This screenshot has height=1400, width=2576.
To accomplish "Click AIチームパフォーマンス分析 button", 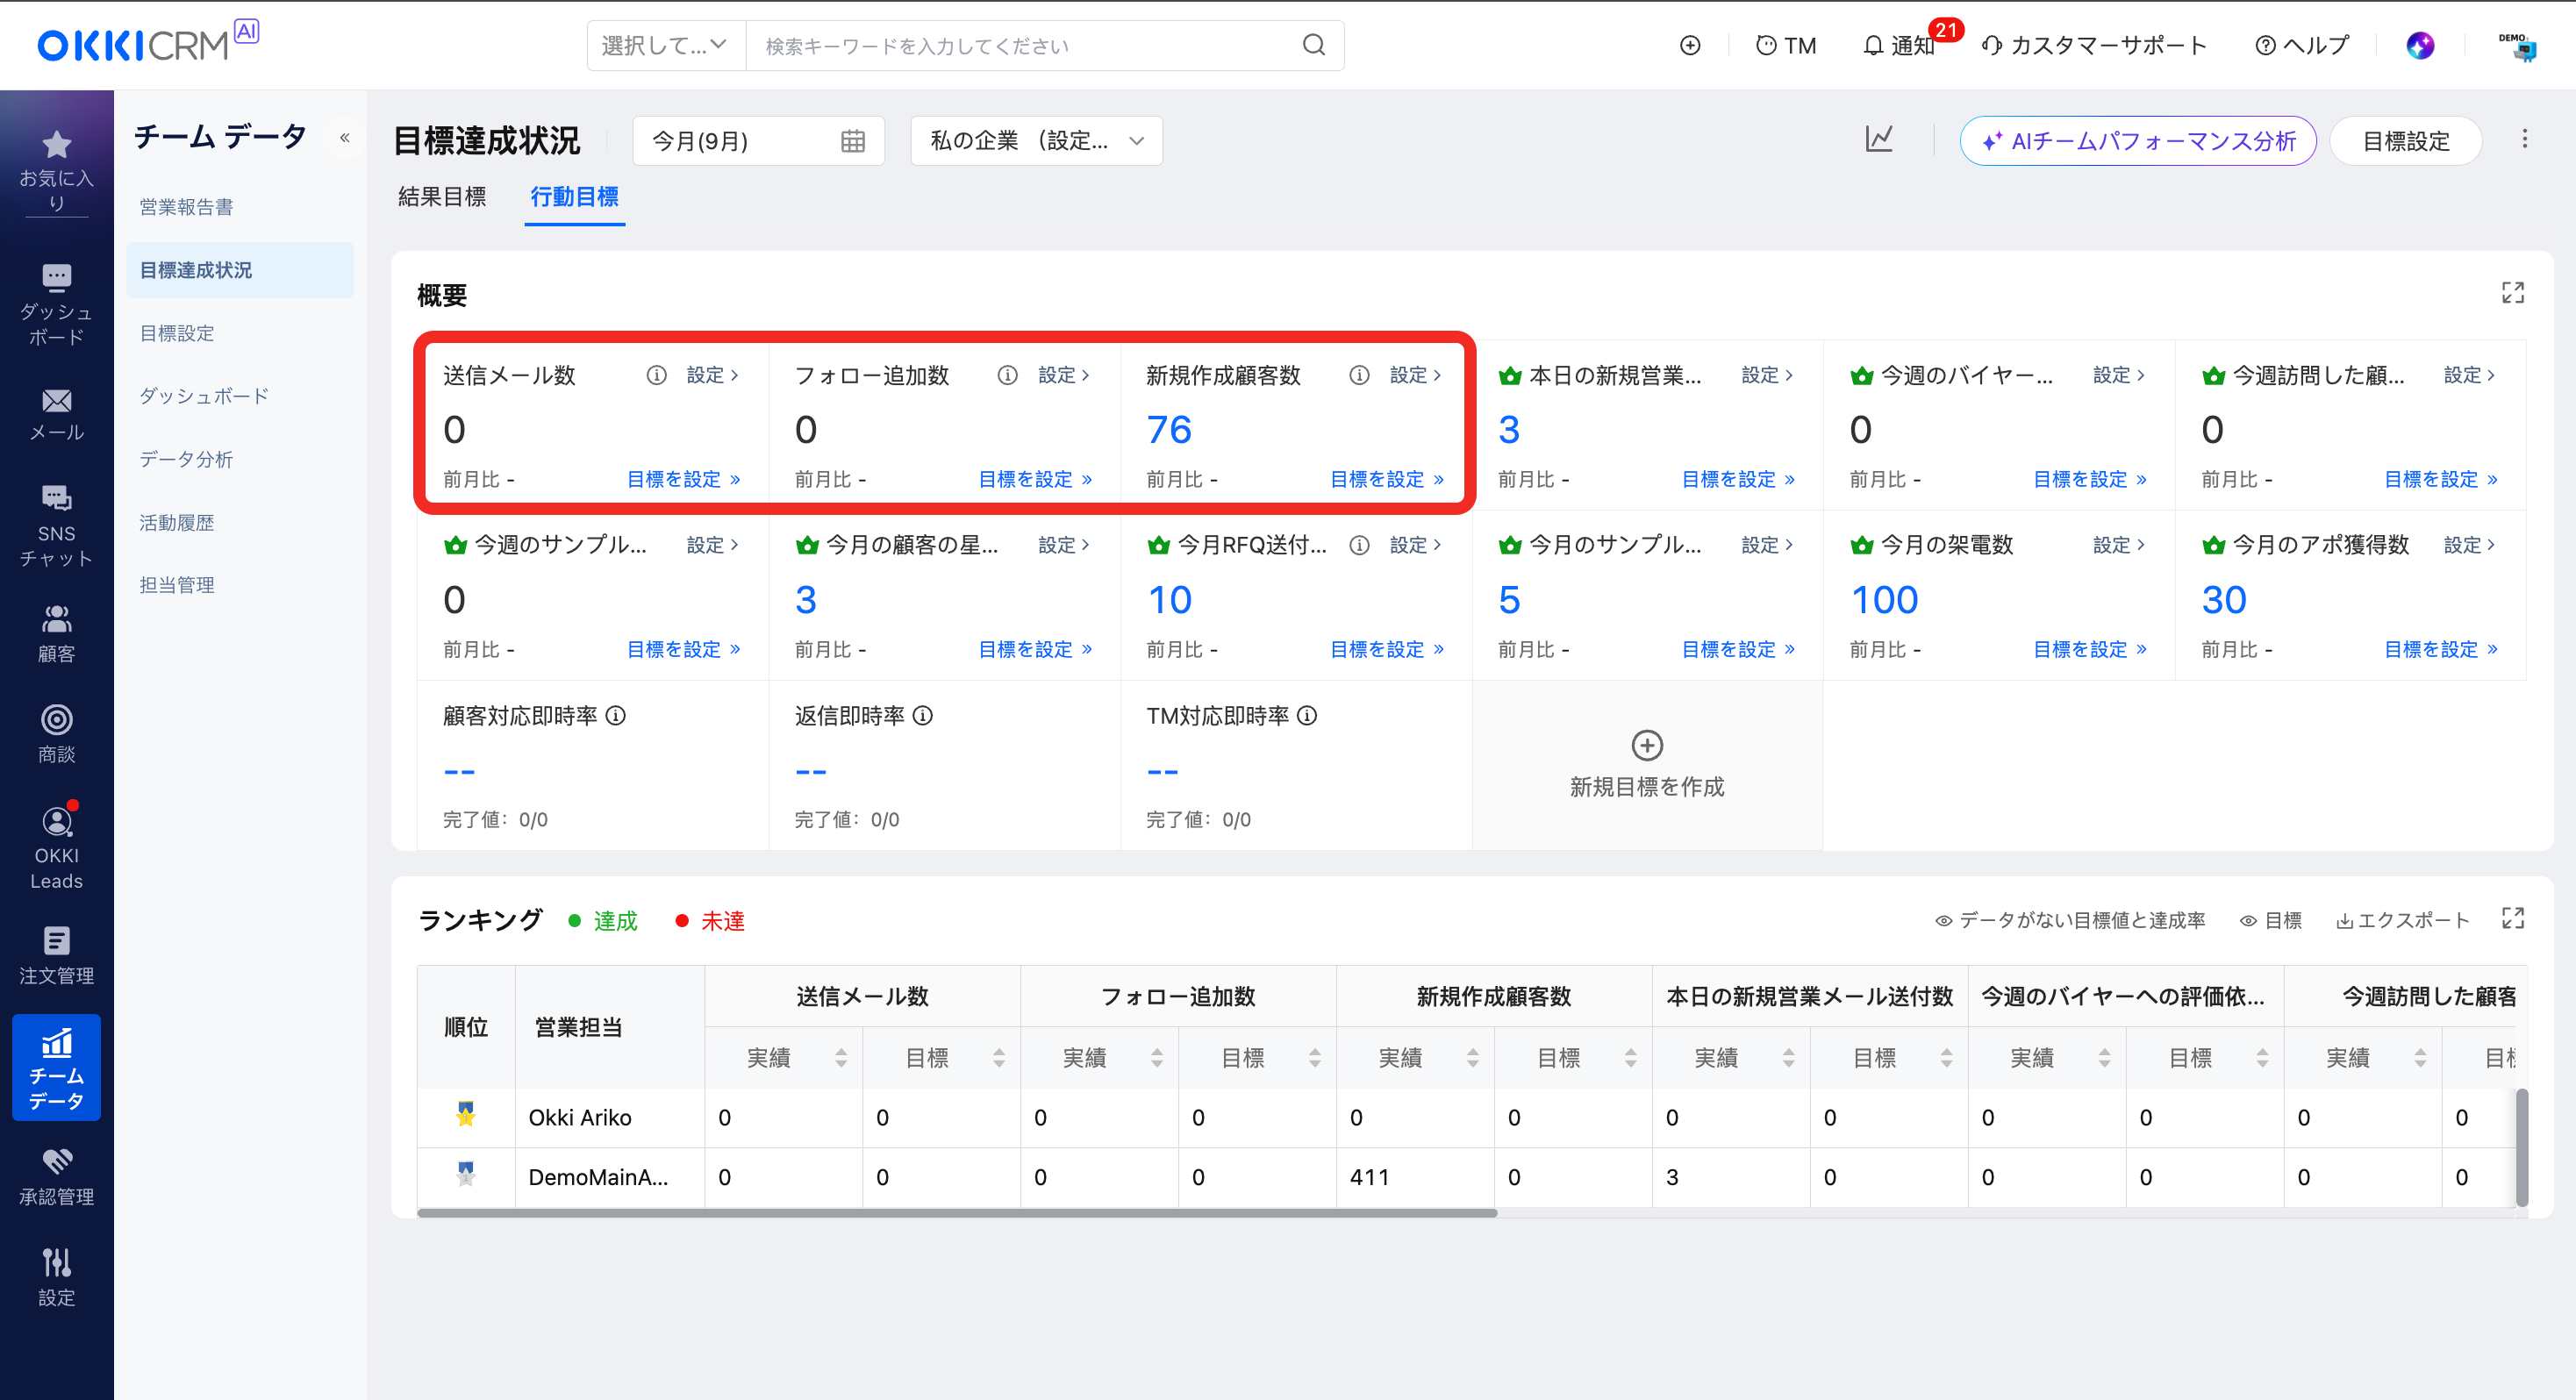I will point(2137,141).
